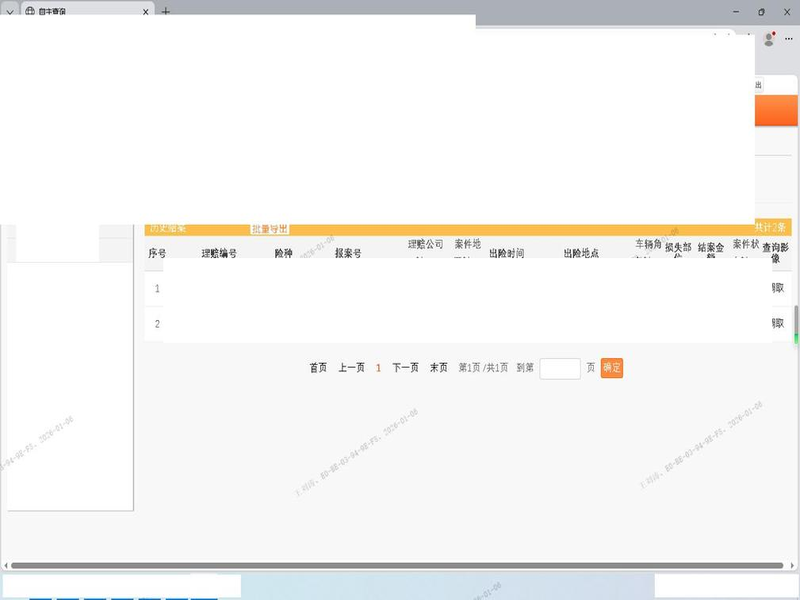Close the current browser tab
This screenshot has height=600, width=800.
pyautogui.click(x=146, y=12)
